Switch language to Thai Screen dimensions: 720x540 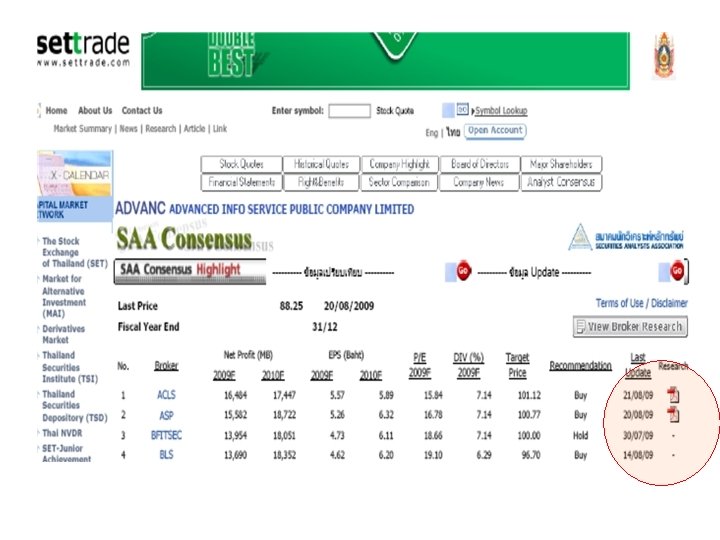[x=453, y=132]
